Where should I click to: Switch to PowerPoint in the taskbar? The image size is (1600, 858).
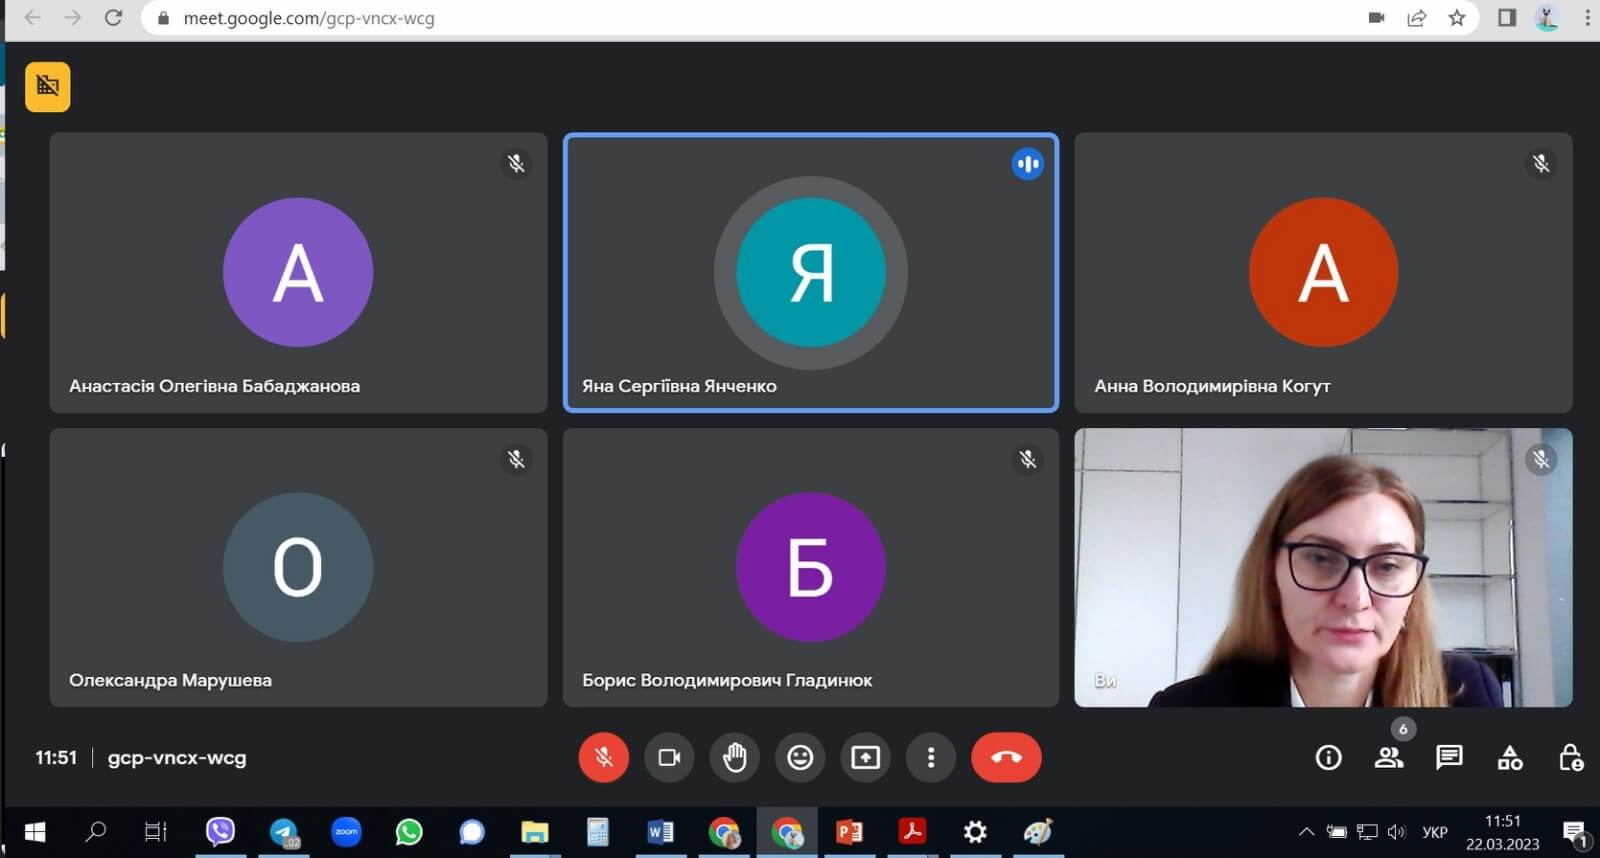pos(849,832)
